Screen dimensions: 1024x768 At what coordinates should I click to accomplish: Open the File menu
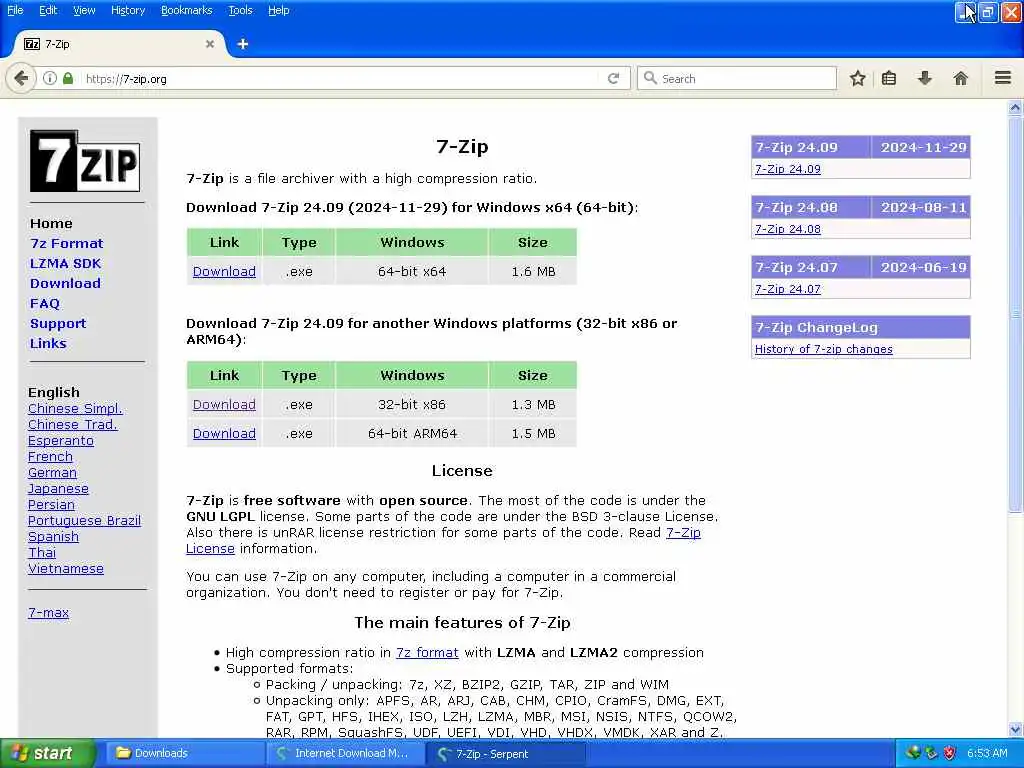click(x=15, y=10)
